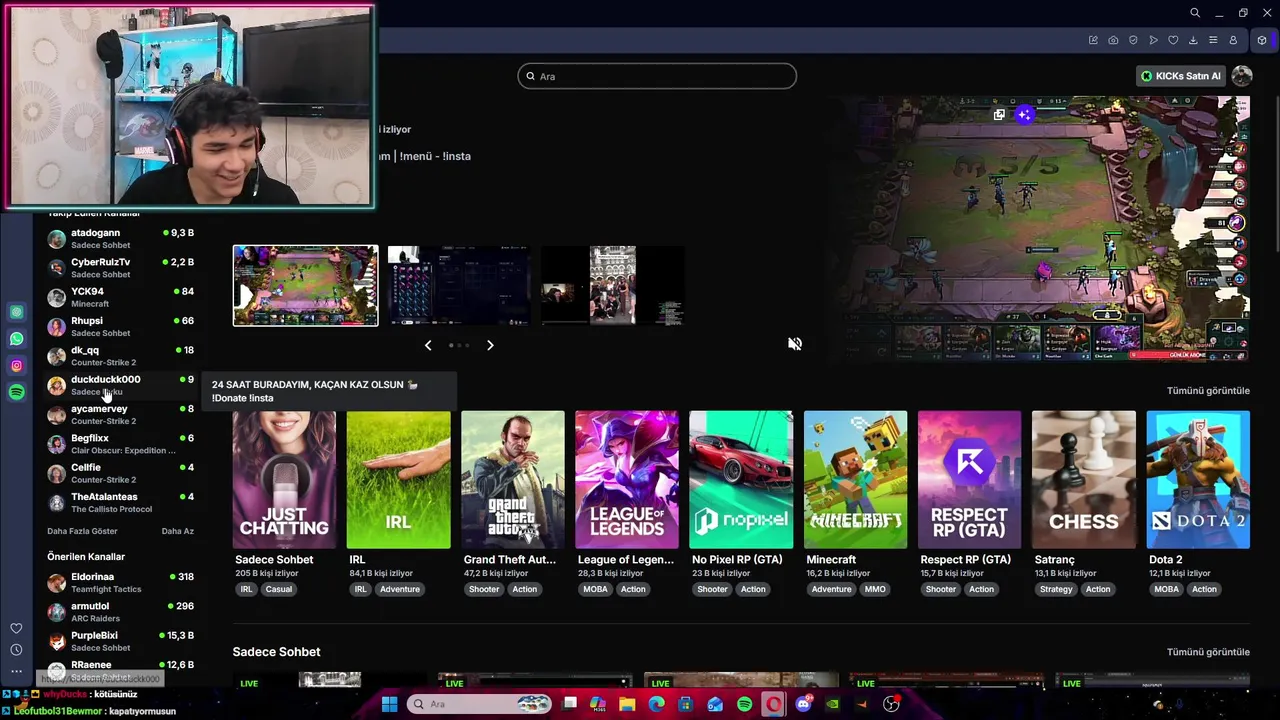Select the third featured stream thumbnail
This screenshot has width=1280, height=720.
click(x=612, y=286)
